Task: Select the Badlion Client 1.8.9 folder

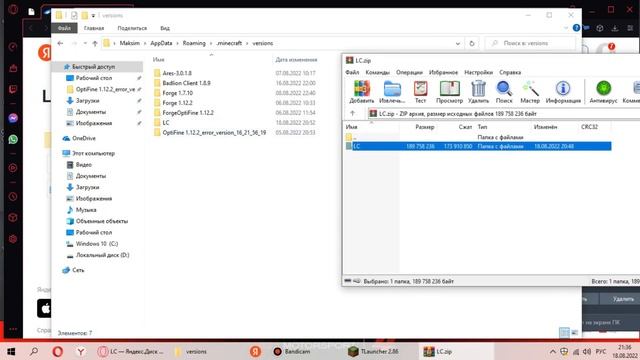Action: tap(186, 83)
